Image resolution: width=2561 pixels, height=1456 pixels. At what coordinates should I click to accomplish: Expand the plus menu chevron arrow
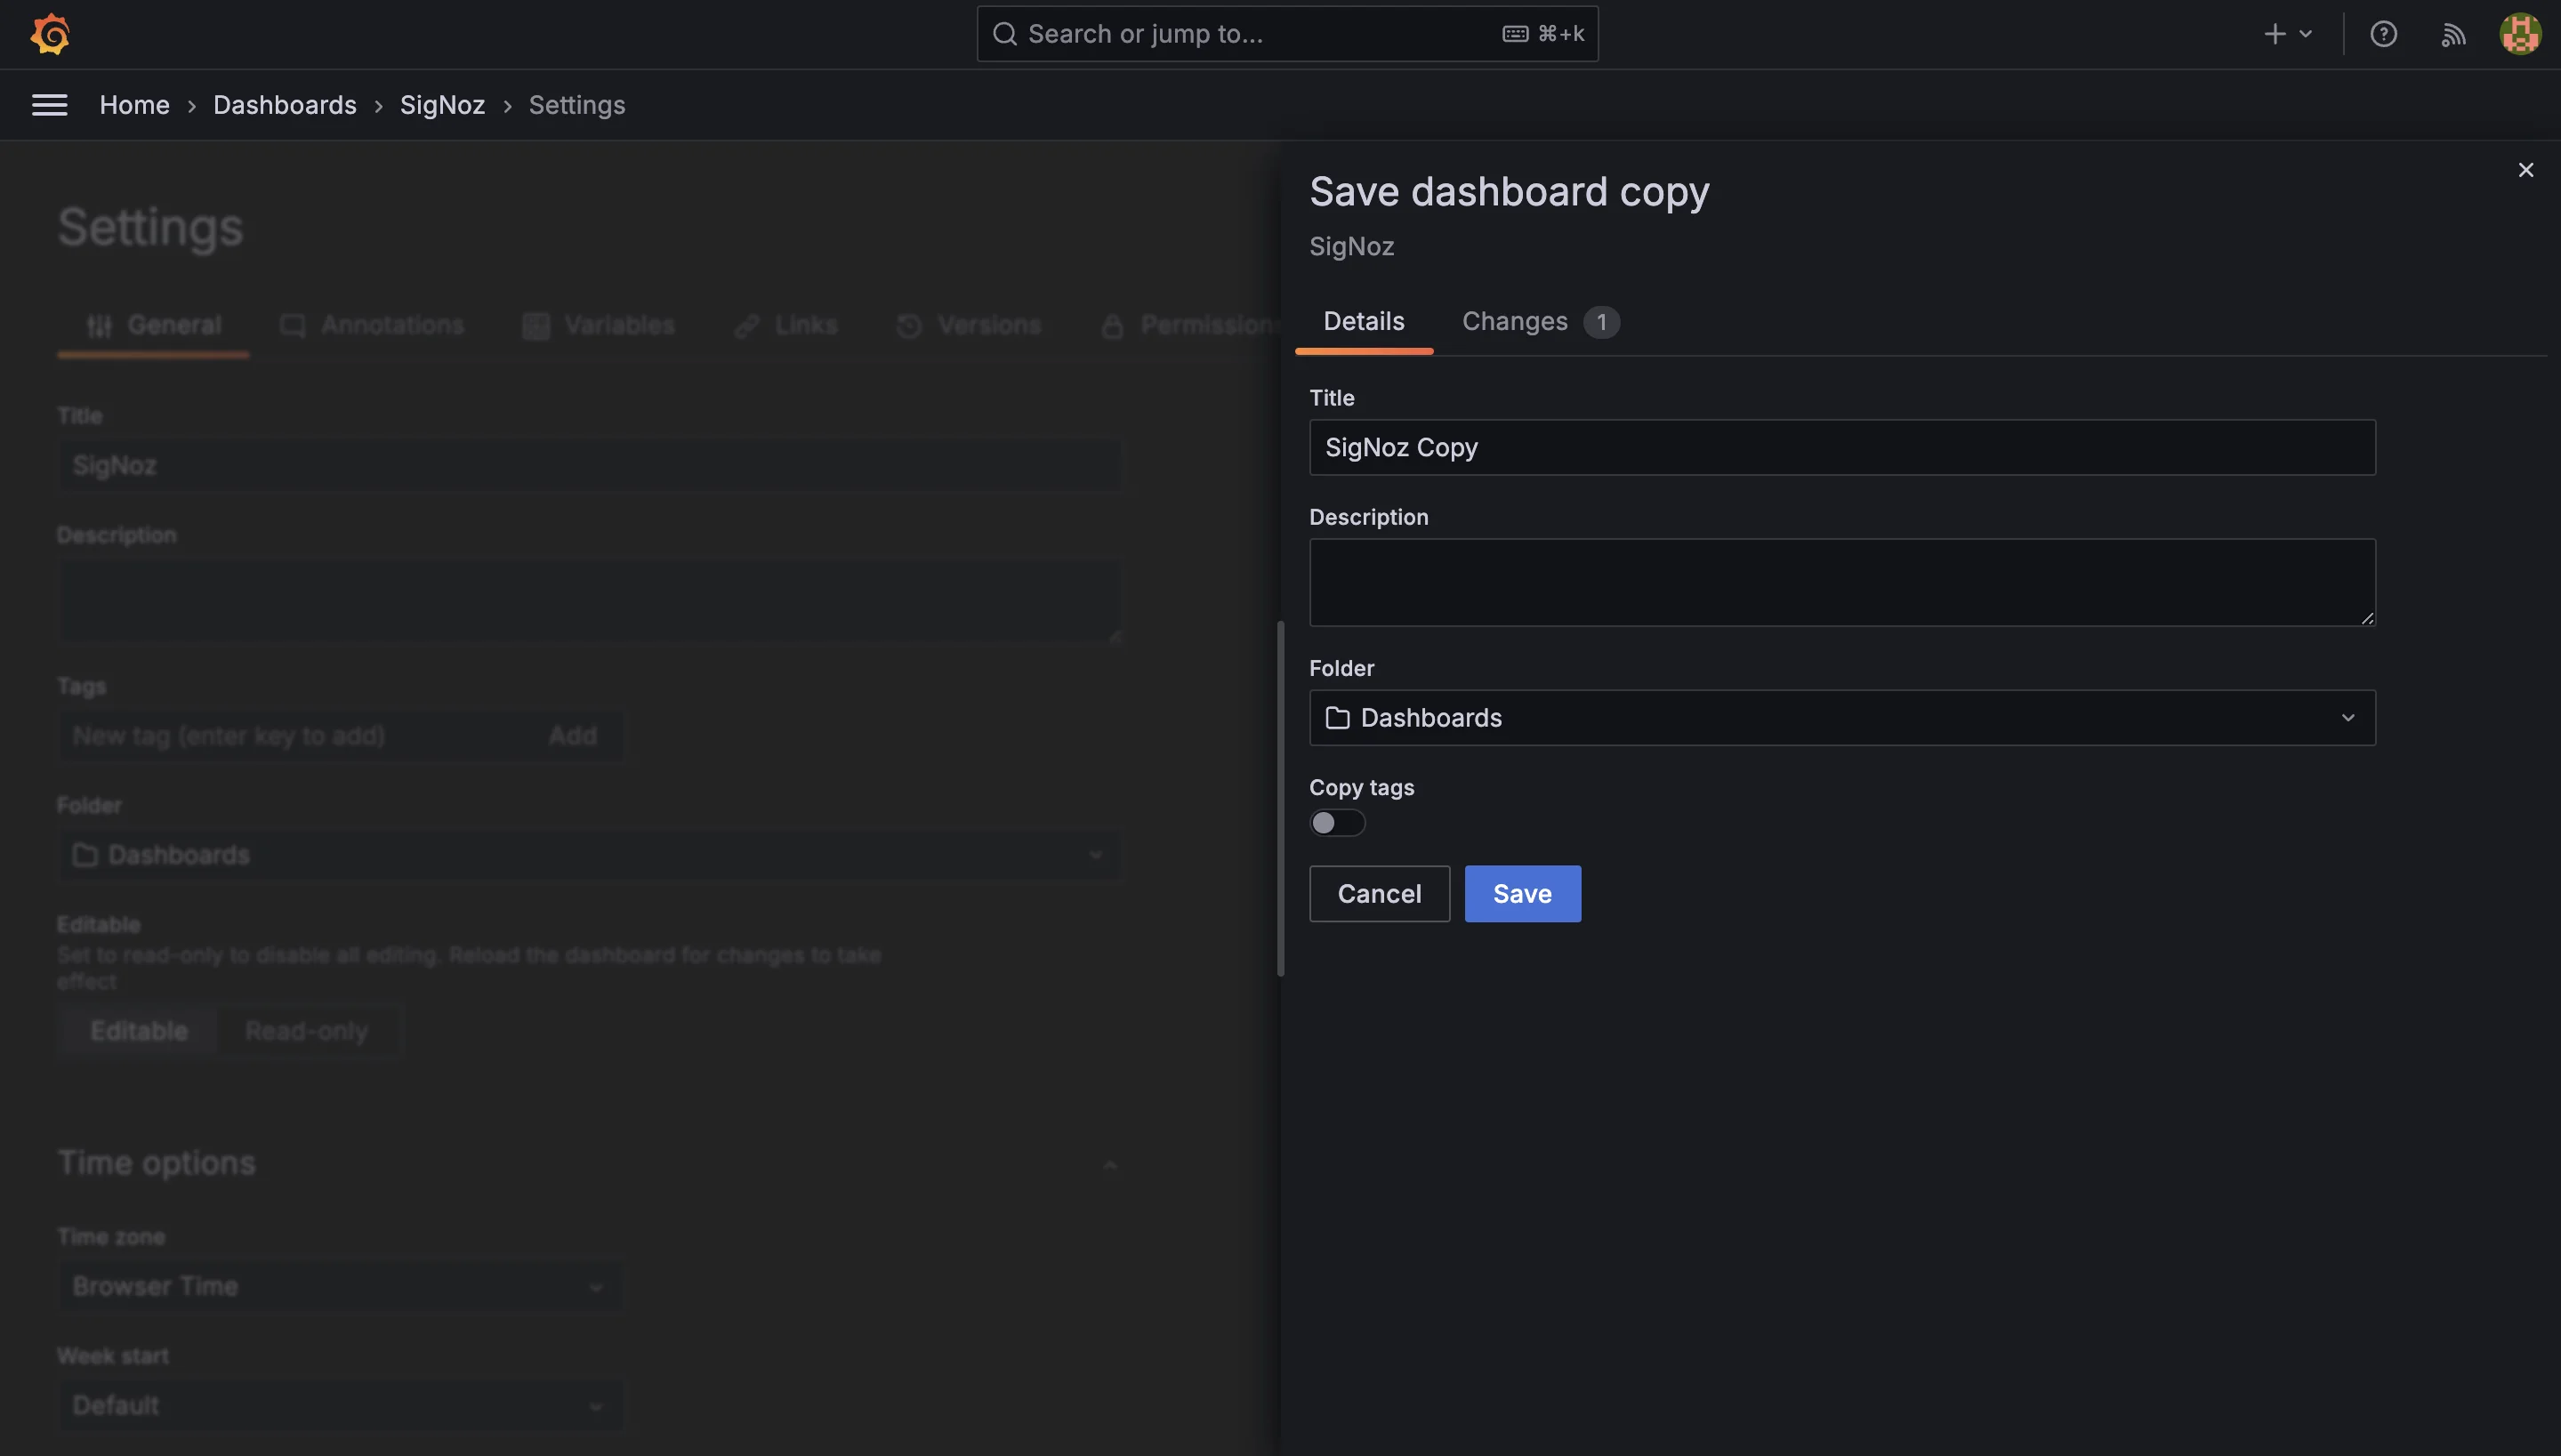[2305, 34]
